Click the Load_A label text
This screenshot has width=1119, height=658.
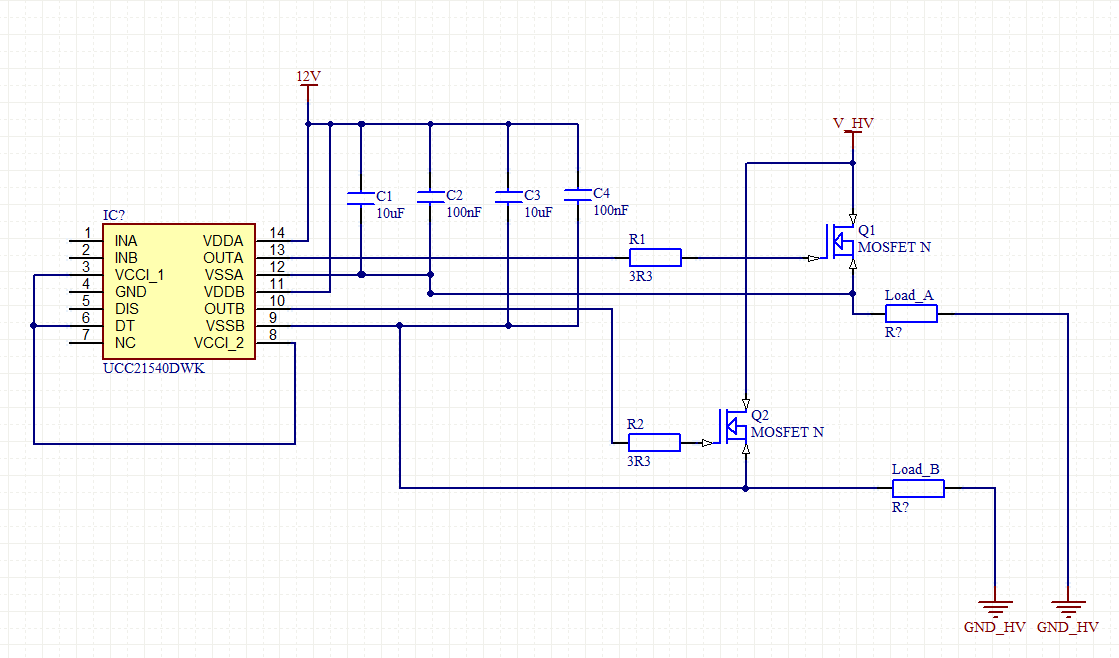pyautogui.click(x=909, y=295)
